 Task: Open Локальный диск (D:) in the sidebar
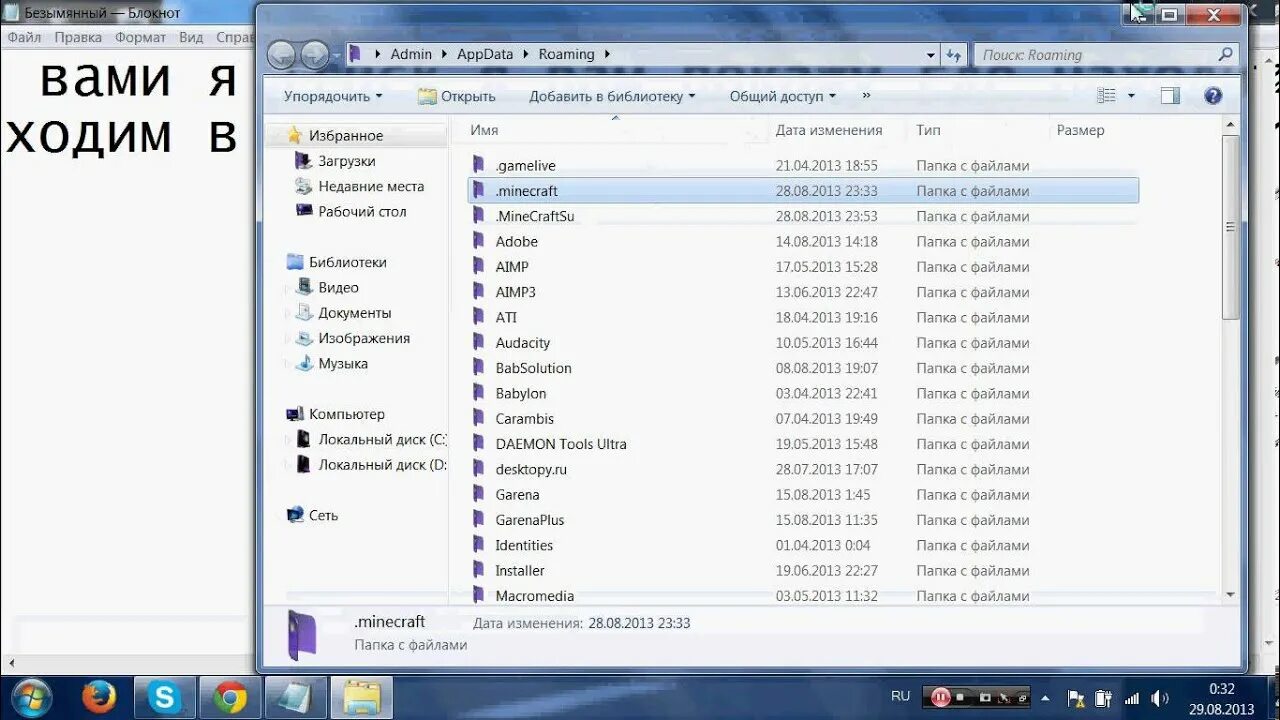coord(382,464)
